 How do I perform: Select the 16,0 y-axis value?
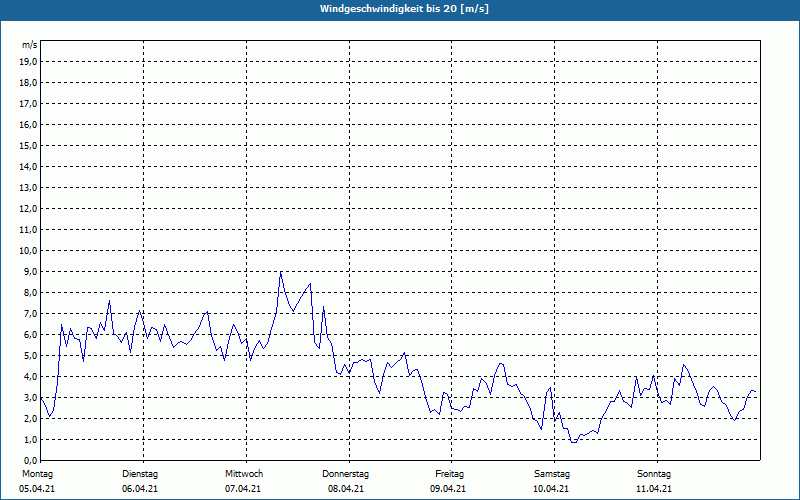click(29, 124)
